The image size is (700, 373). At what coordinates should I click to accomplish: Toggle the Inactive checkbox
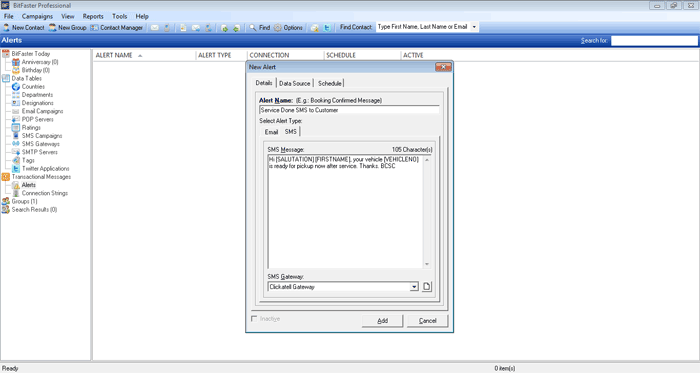[254, 319]
